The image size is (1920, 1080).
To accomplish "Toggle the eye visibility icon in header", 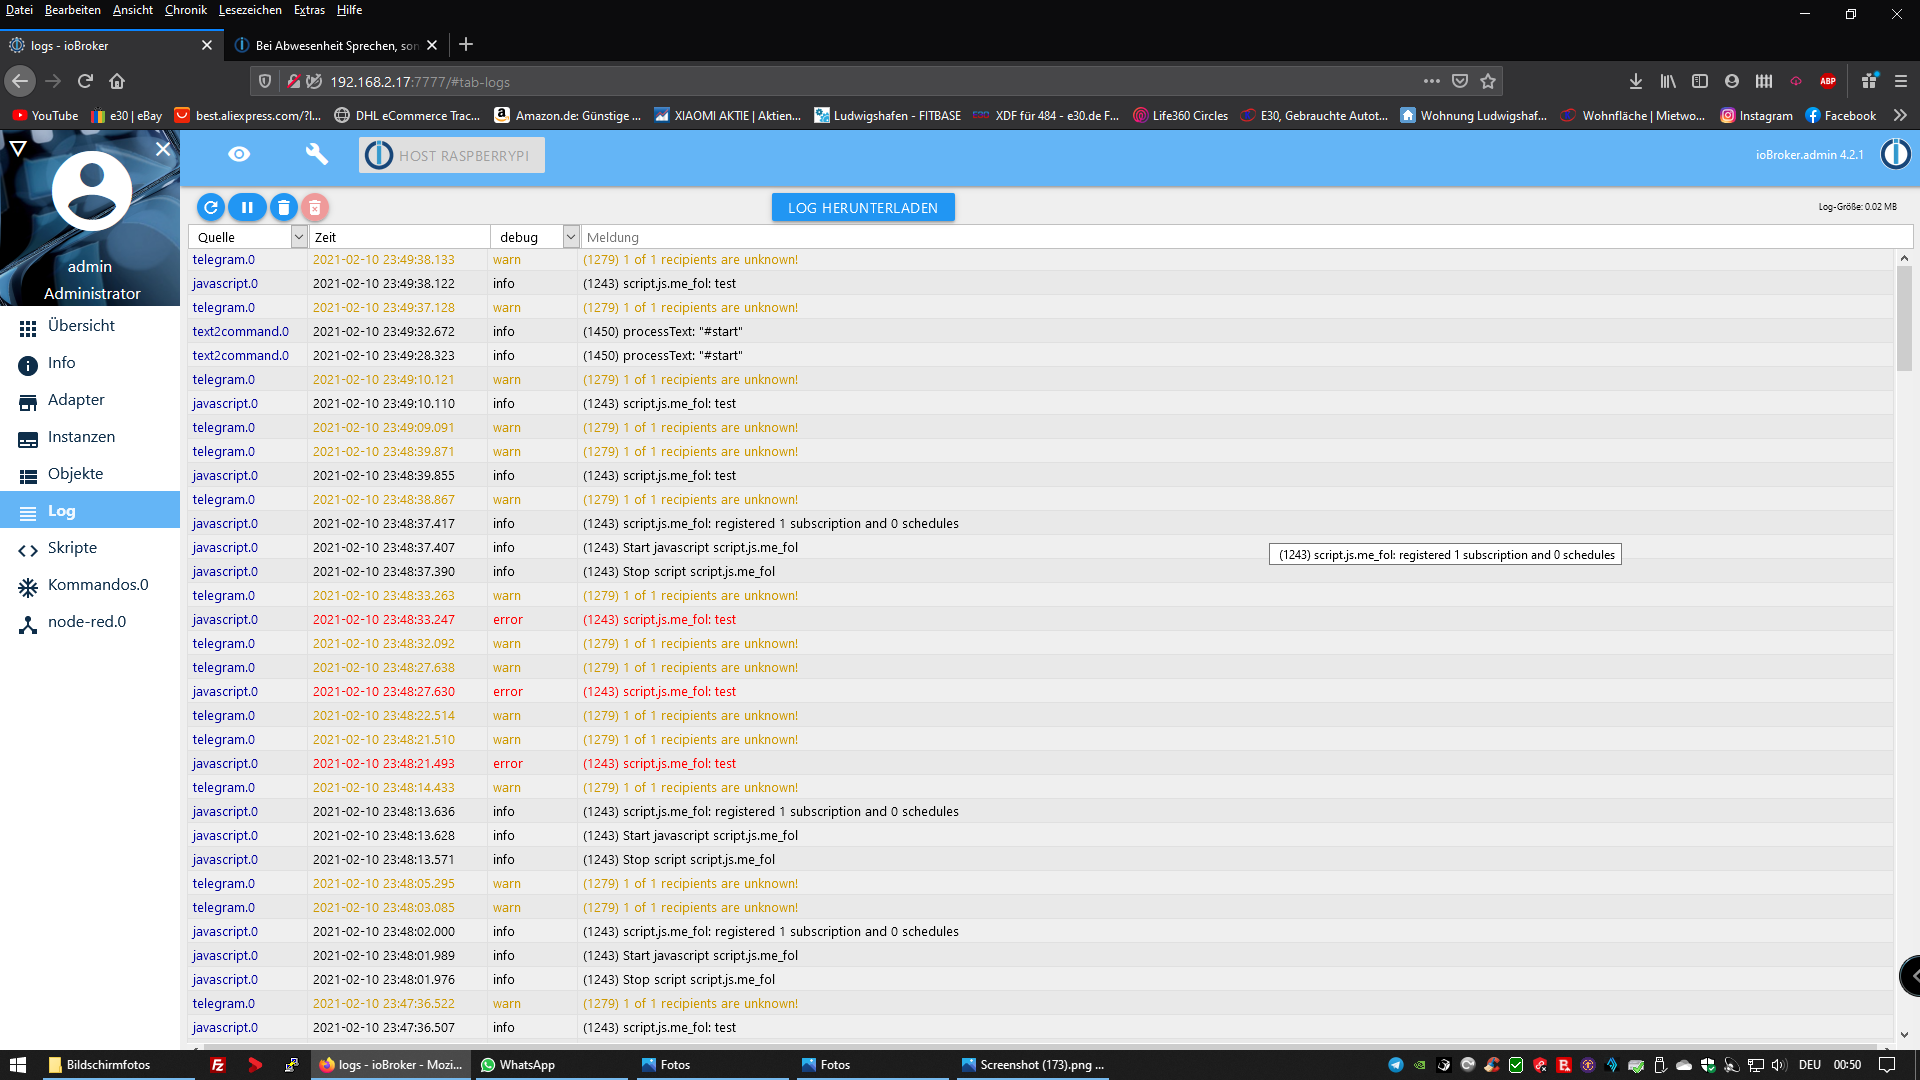I will coord(239,155).
